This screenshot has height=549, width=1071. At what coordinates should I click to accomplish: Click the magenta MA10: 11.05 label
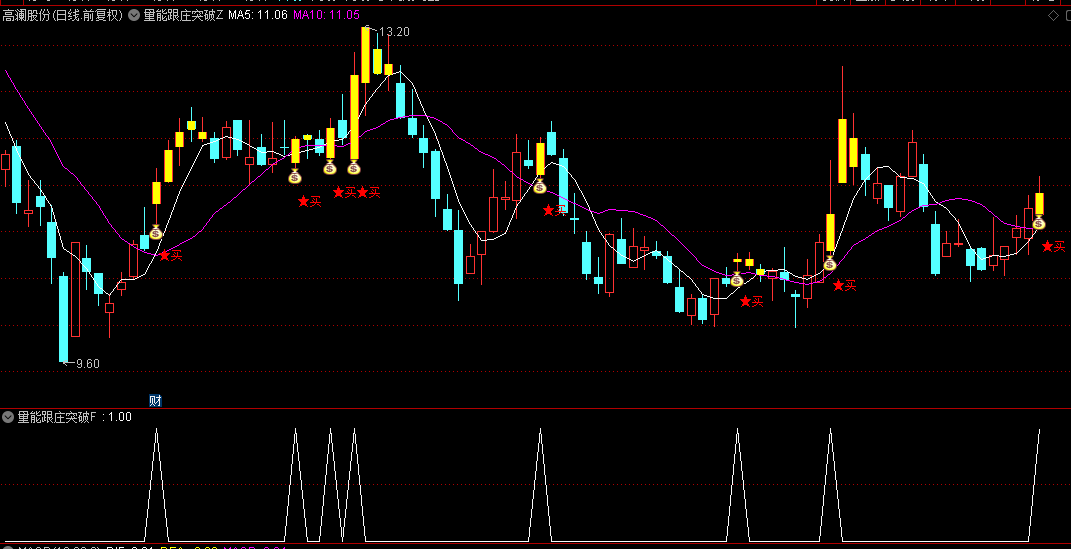coord(326,15)
